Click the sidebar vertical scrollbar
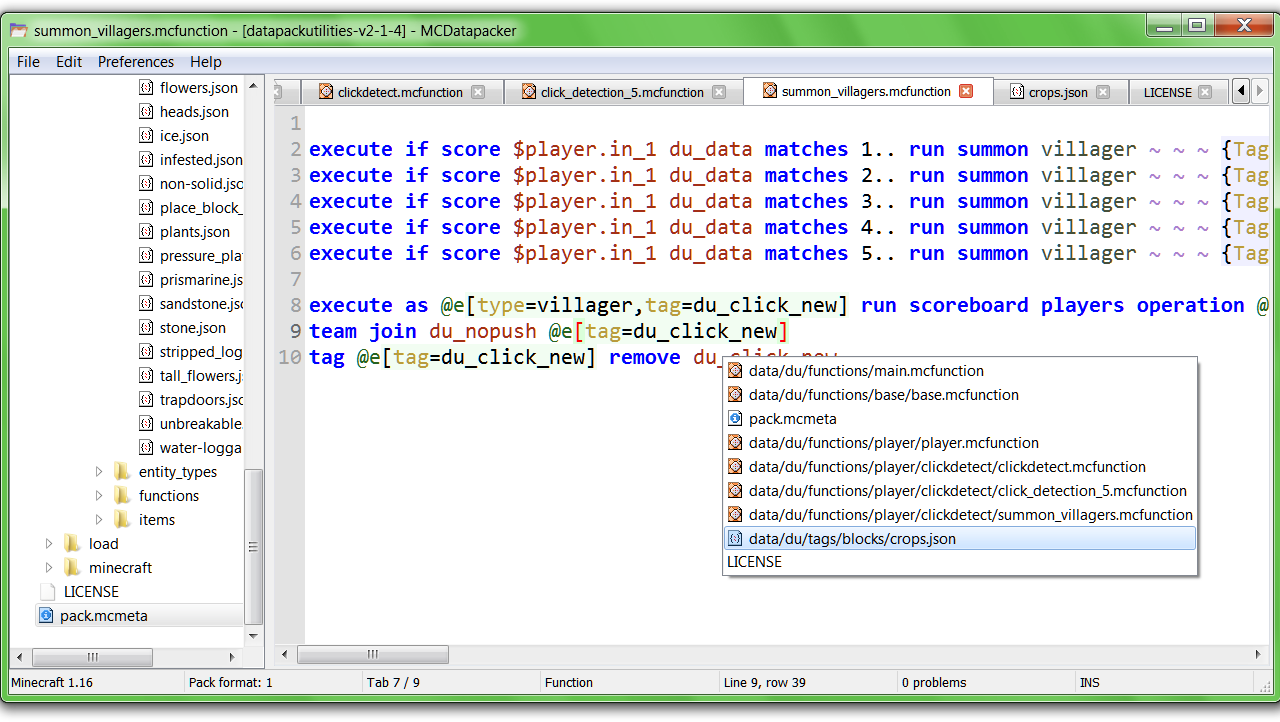 tap(253, 545)
